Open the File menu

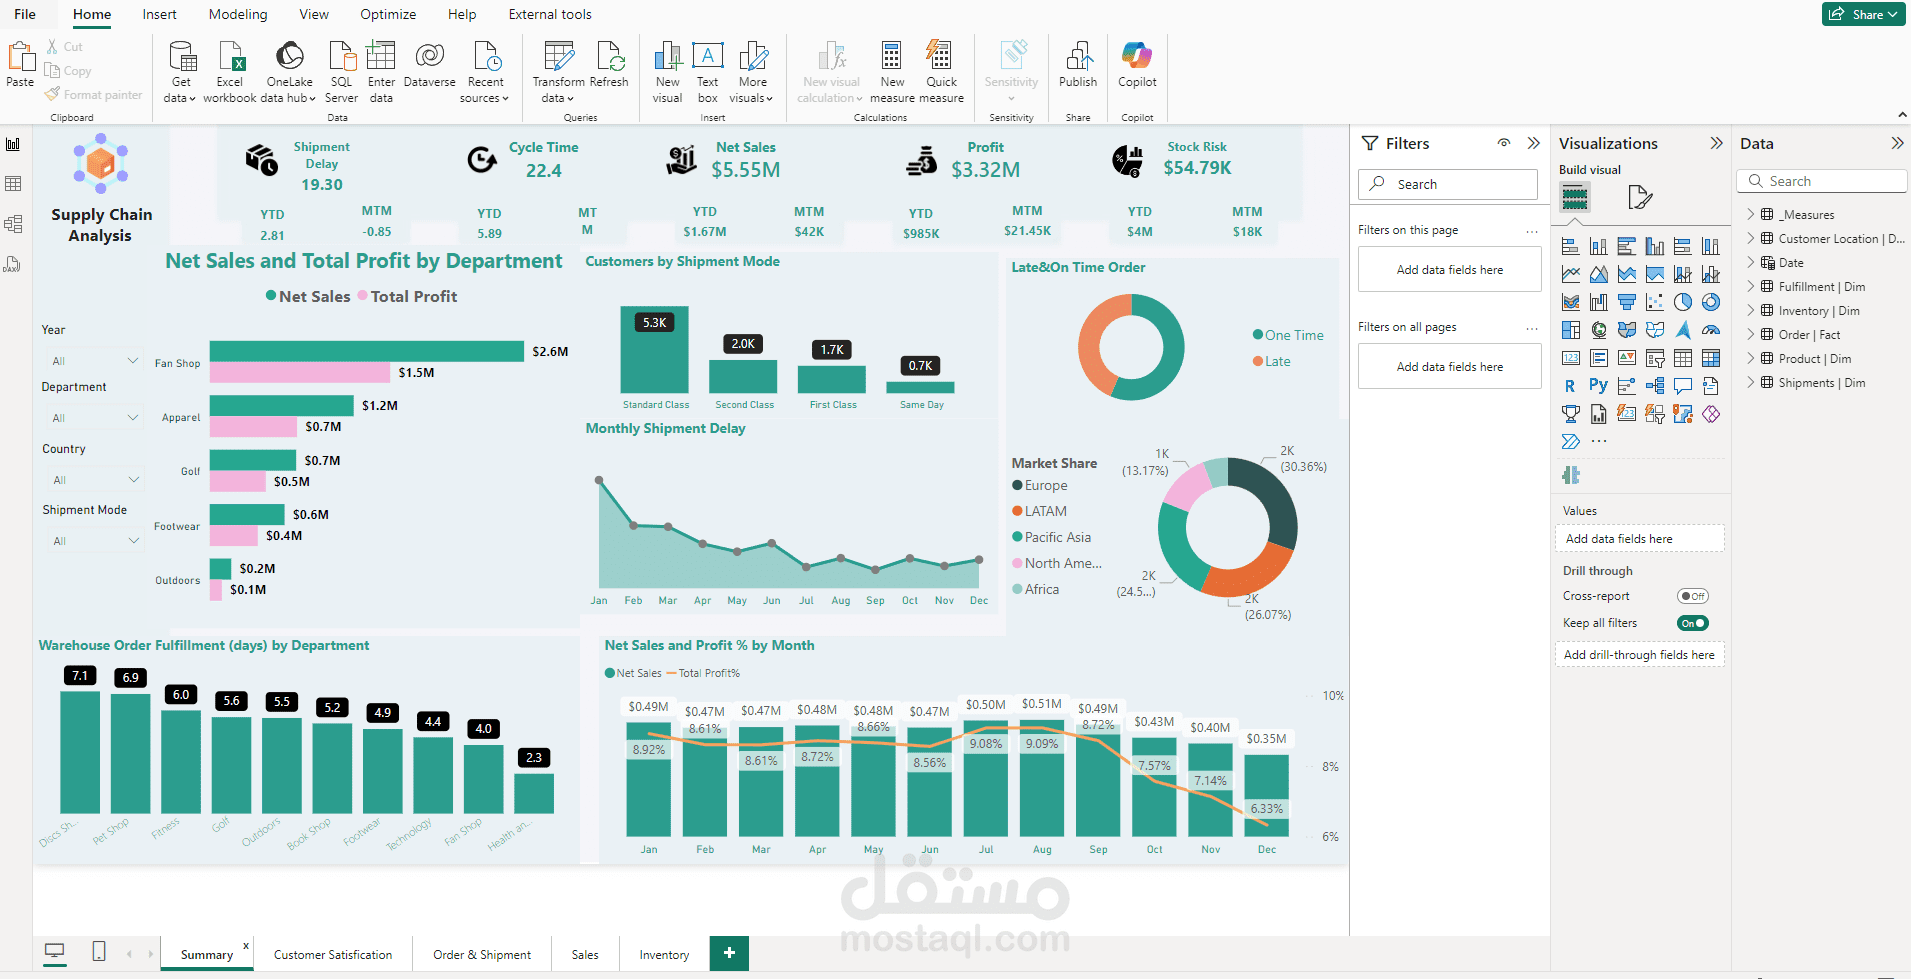(x=25, y=14)
